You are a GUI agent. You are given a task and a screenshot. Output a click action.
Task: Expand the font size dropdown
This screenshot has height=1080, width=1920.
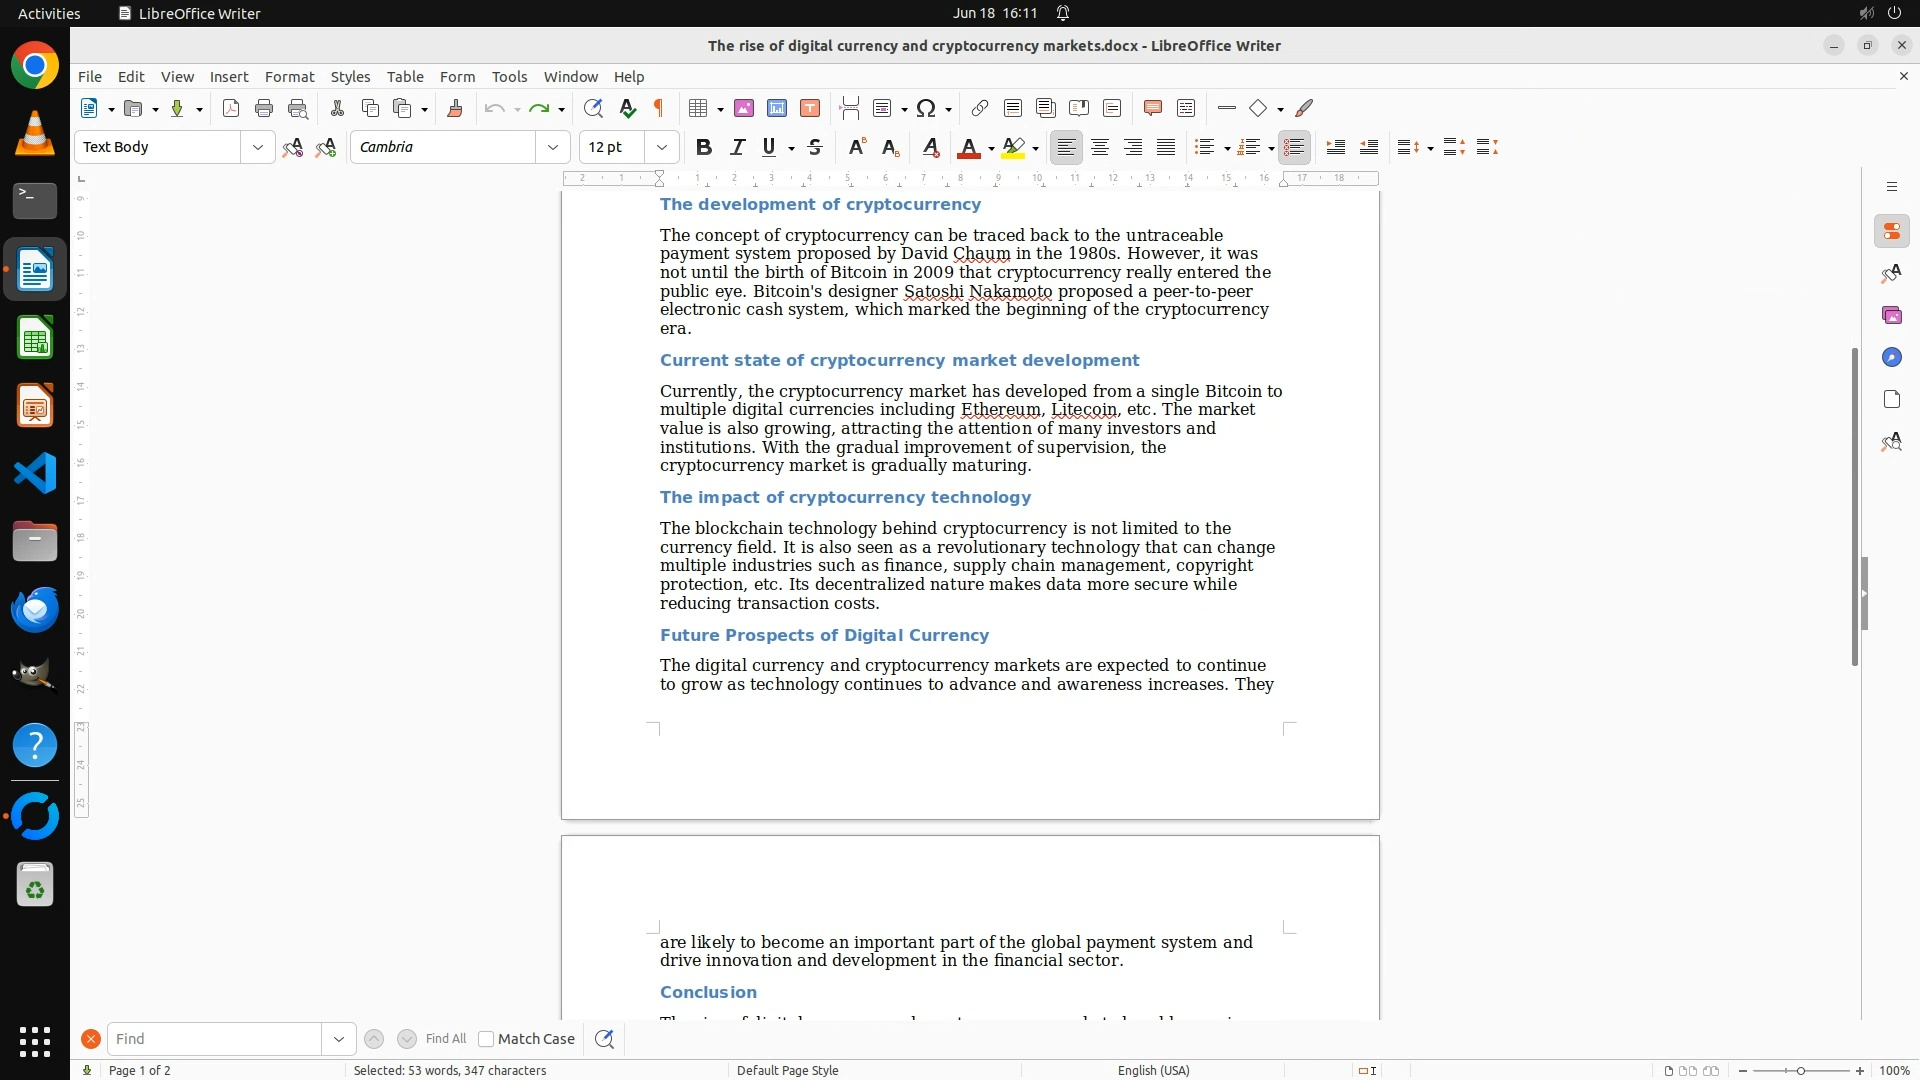click(662, 147)
